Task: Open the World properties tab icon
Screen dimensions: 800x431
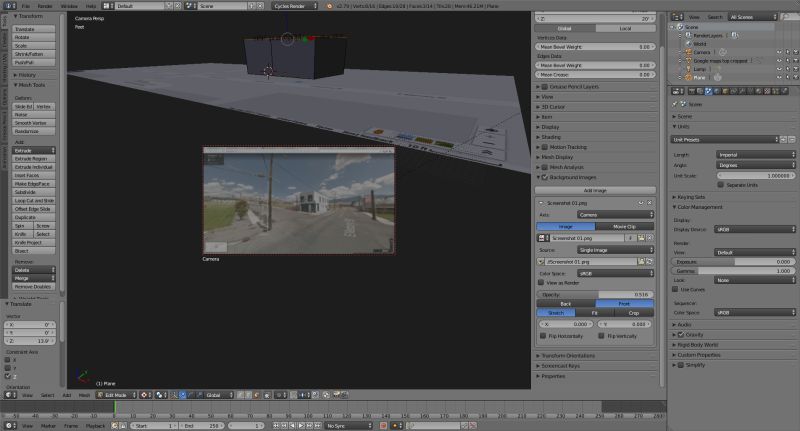Action: pyautogui.click(x=717, y=91)
